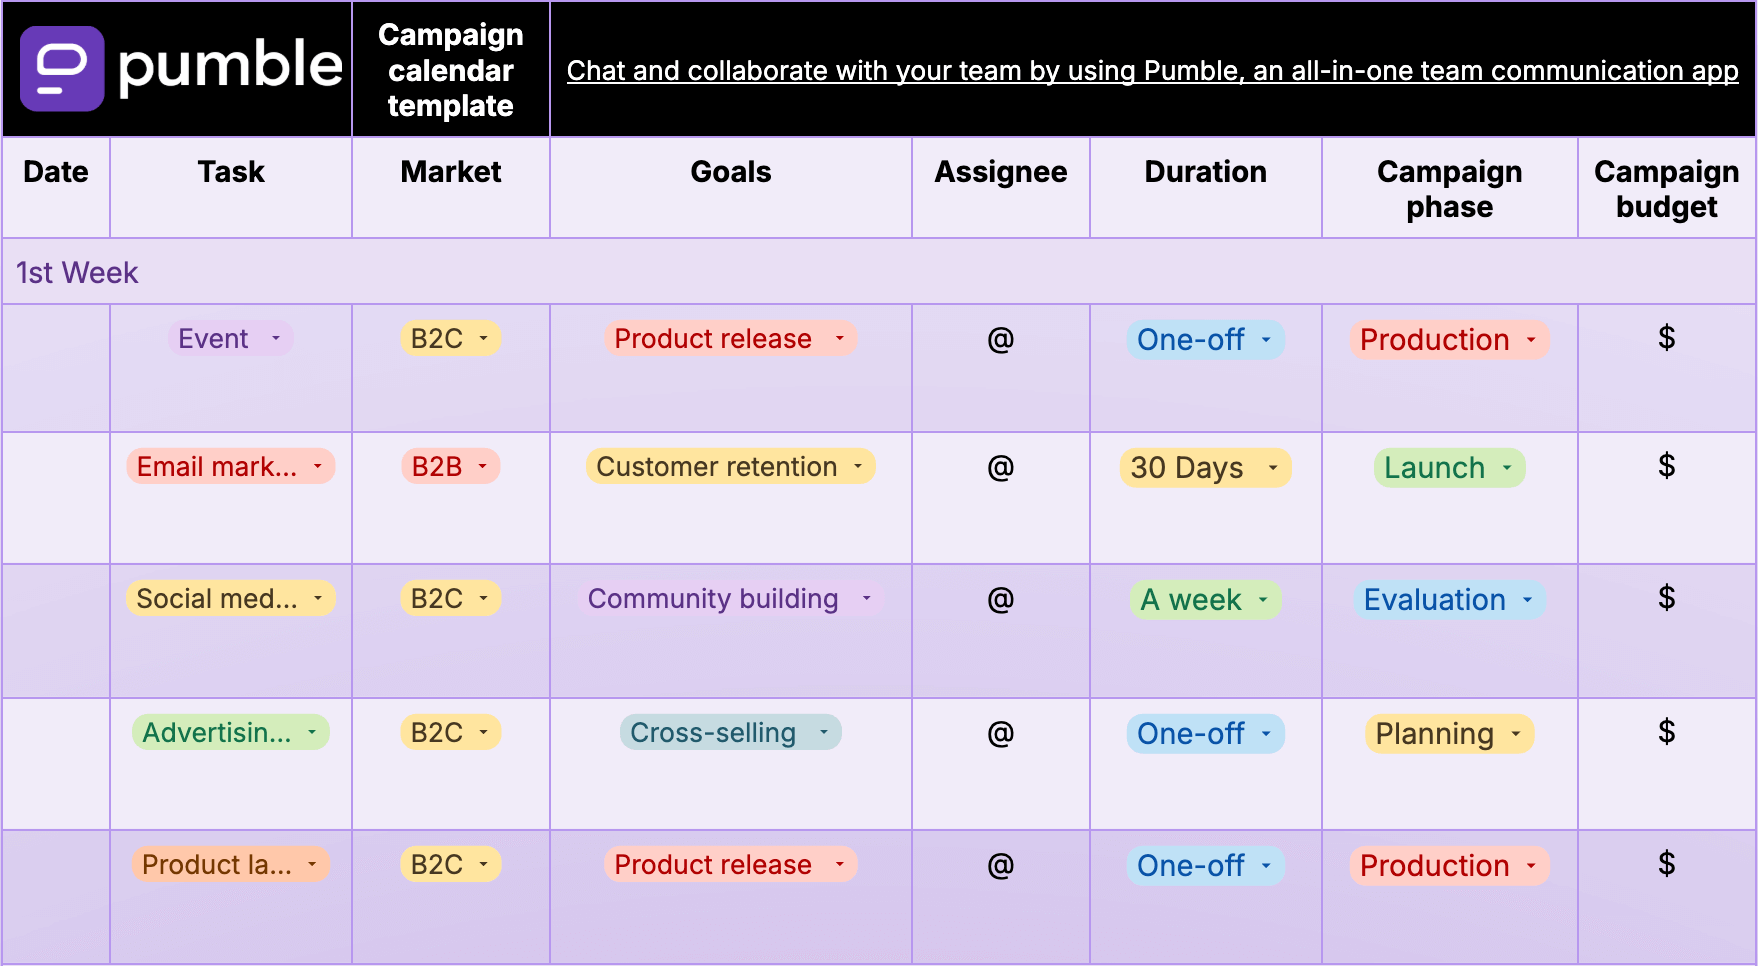Change the Launch campaign phase
This screenshot has height=966, width=1758.
click(1449, 468)
